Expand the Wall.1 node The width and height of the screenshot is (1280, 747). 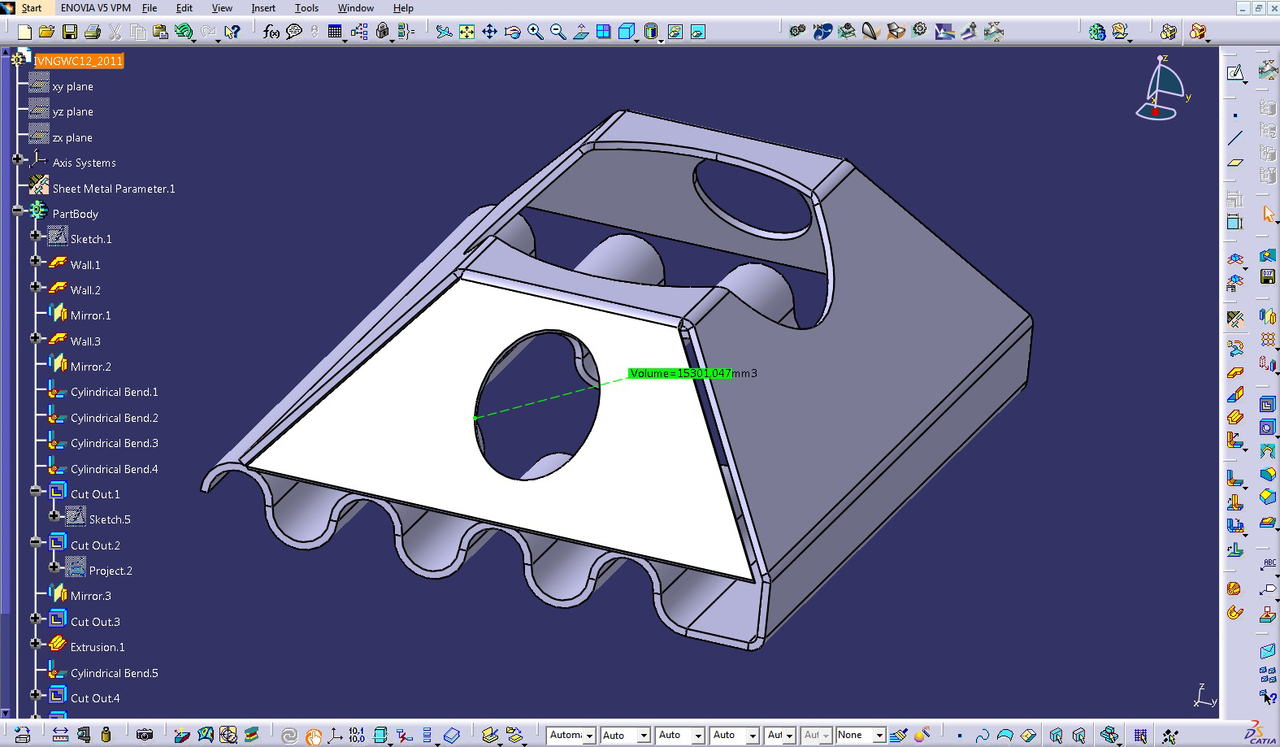coord(36,262)
